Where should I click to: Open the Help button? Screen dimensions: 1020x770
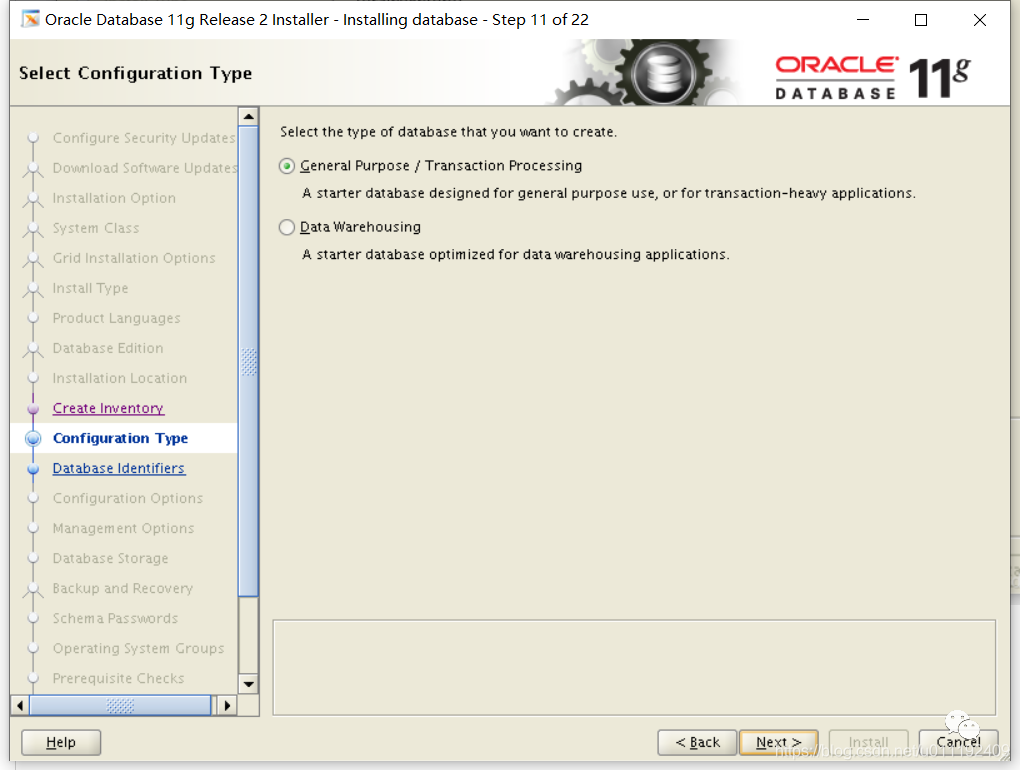61,742
